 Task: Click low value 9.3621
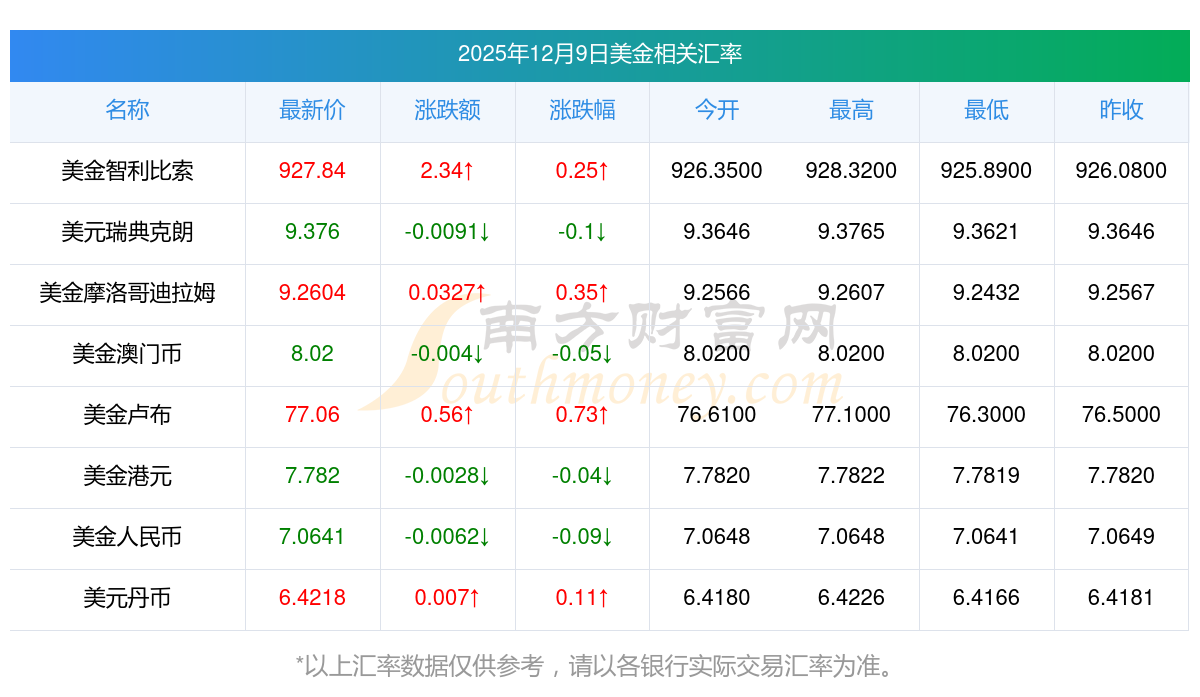pos(986,232)
